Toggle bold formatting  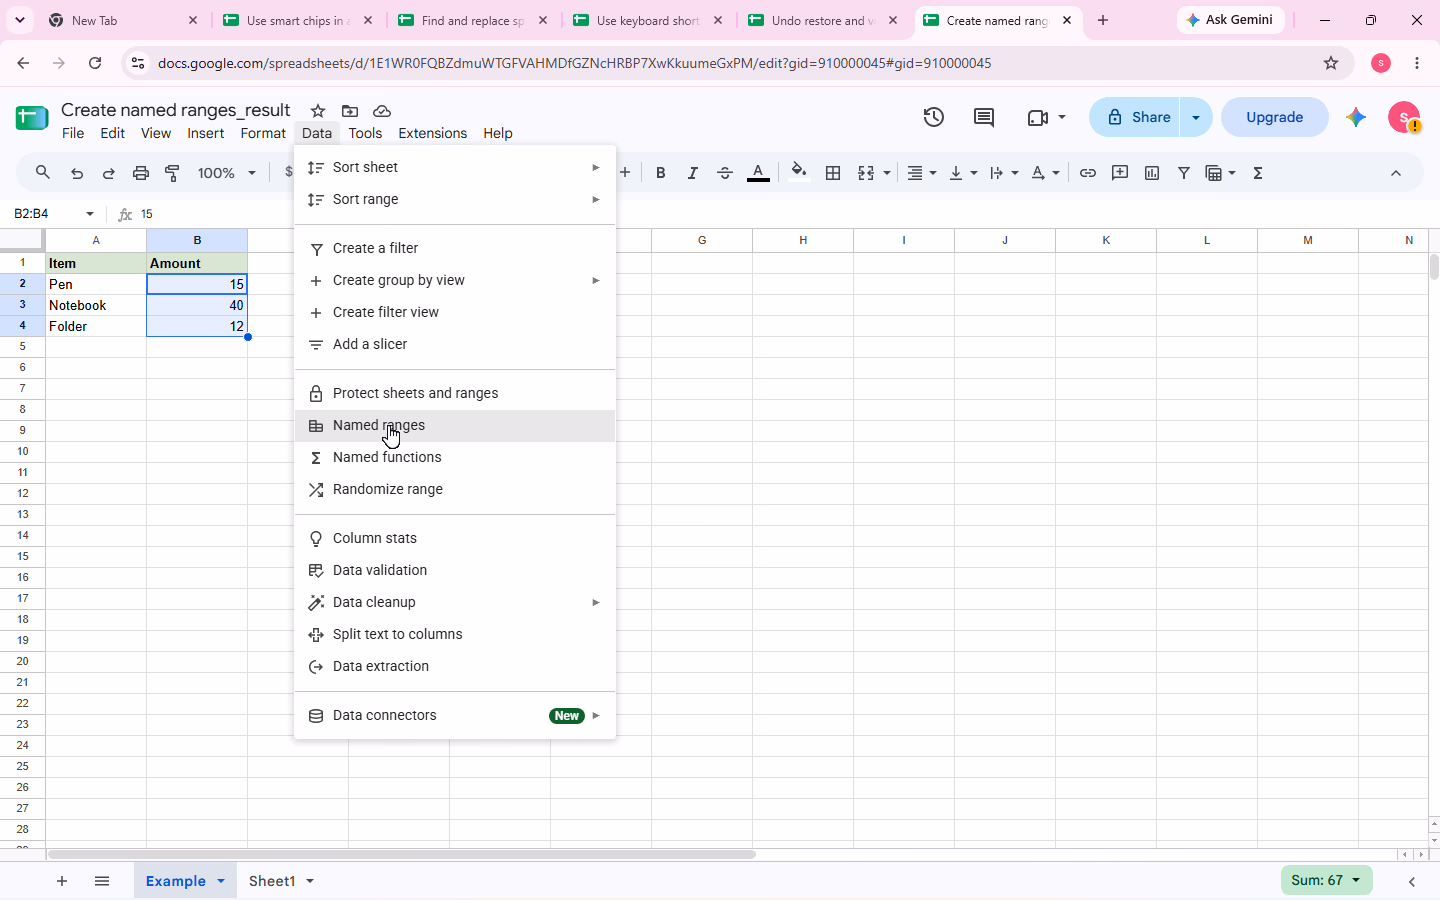[661, 173]
